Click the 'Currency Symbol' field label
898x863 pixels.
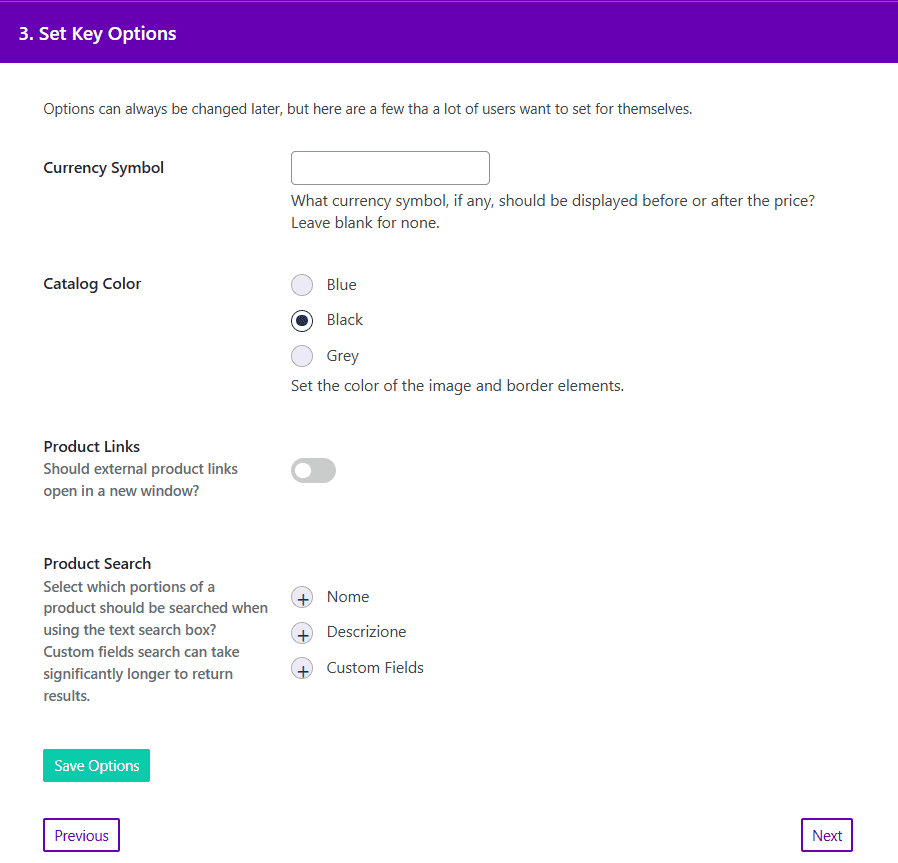[x=104, y=168]
